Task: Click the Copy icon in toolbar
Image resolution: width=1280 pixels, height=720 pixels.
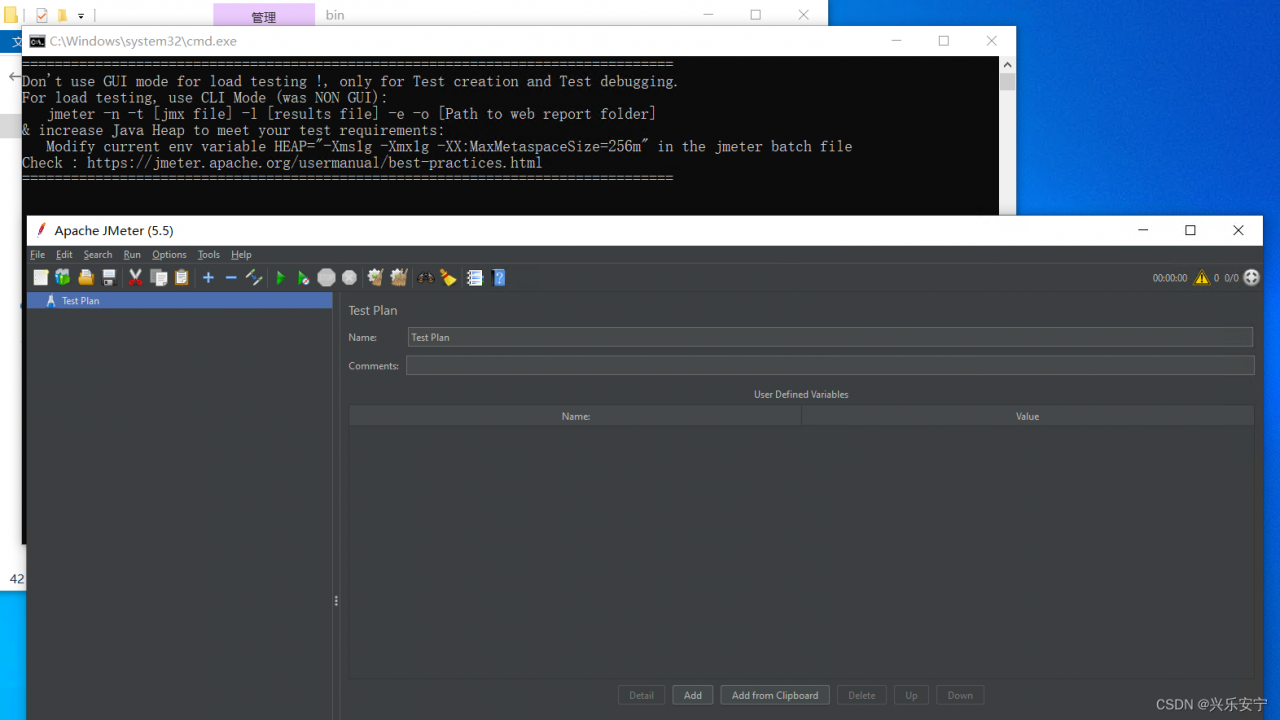Action: 159,278
